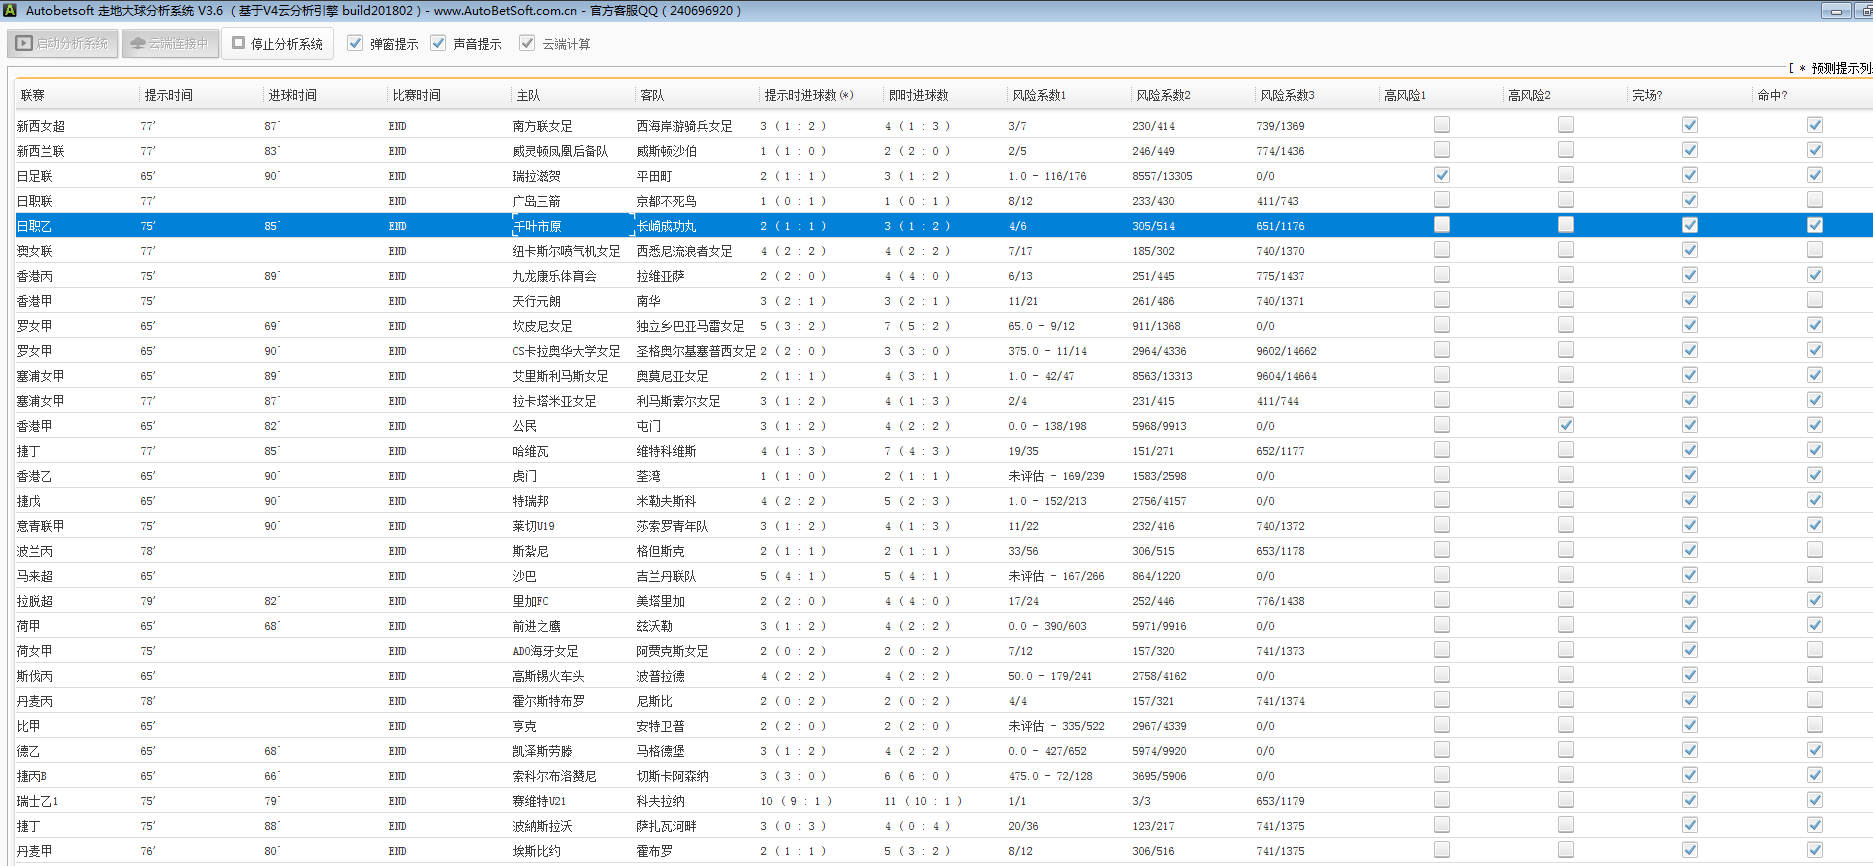The width and height of the screenshot is (1873, 866).
Task: Click the 风险系数1 column header
Action: pyautogui.click(x=1039, y=95)
